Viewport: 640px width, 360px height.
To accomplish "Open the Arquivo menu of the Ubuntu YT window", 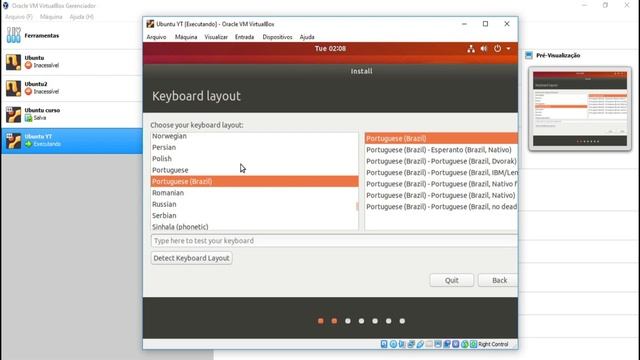I will [156, 37].
